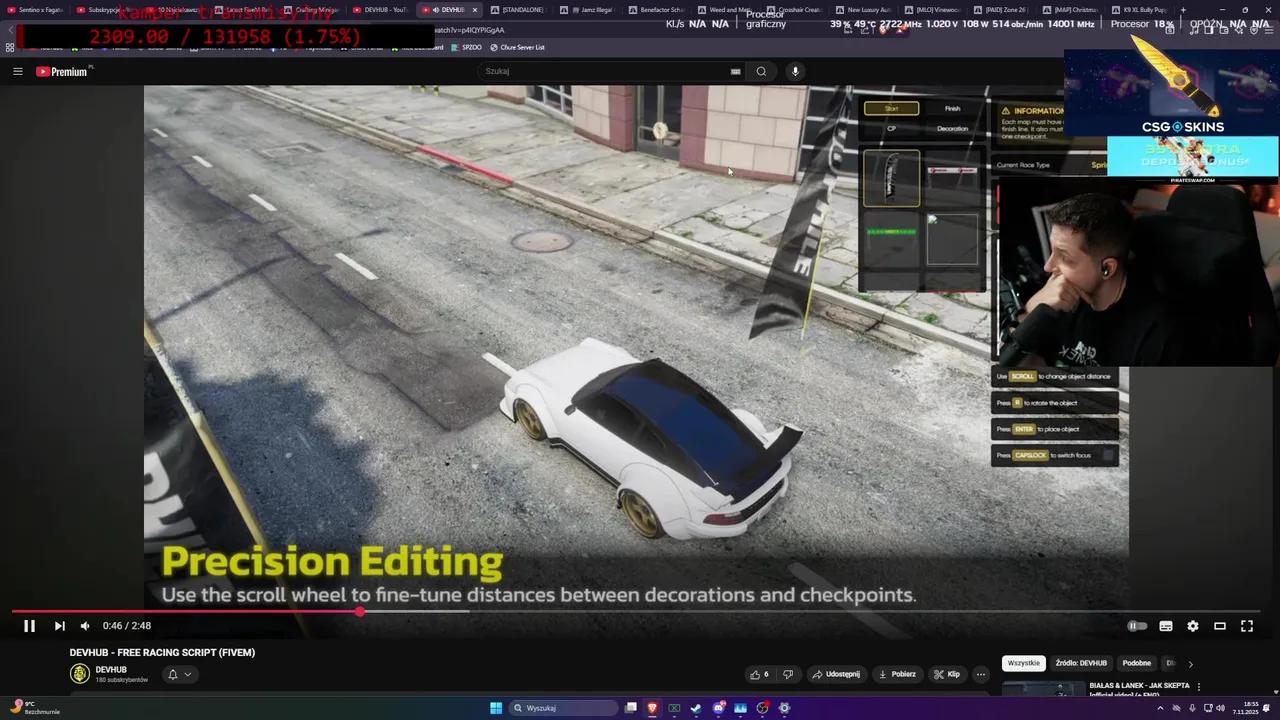Switch to Sentino x Fagata browser tab
Viewport: 1280px width, 720px height.
point(36,10)
